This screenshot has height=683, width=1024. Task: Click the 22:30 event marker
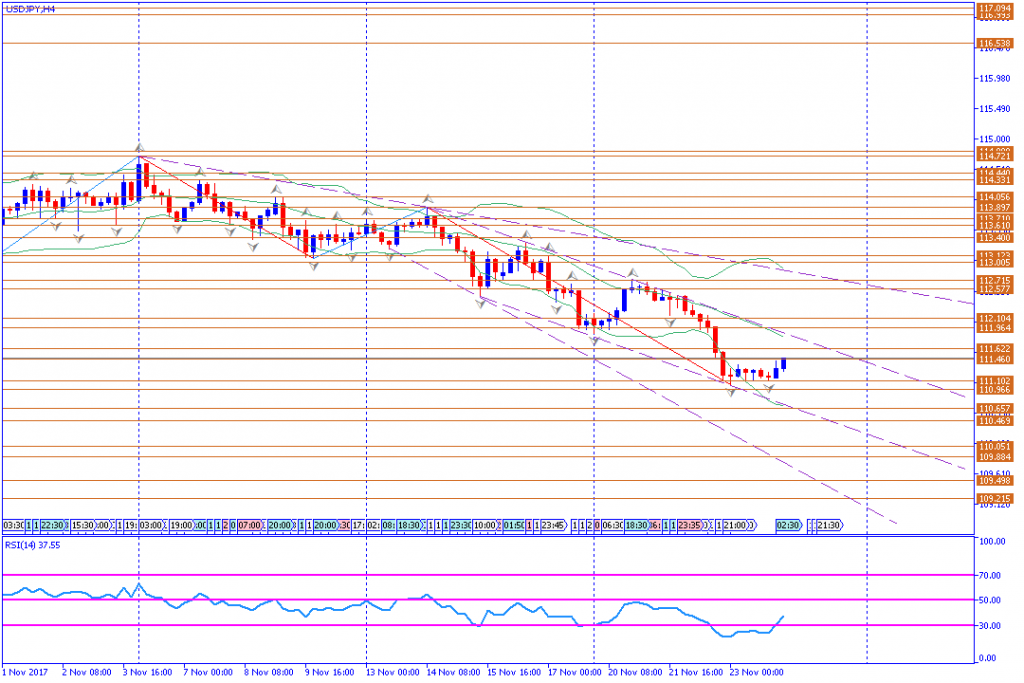click(x=53, y=524)
